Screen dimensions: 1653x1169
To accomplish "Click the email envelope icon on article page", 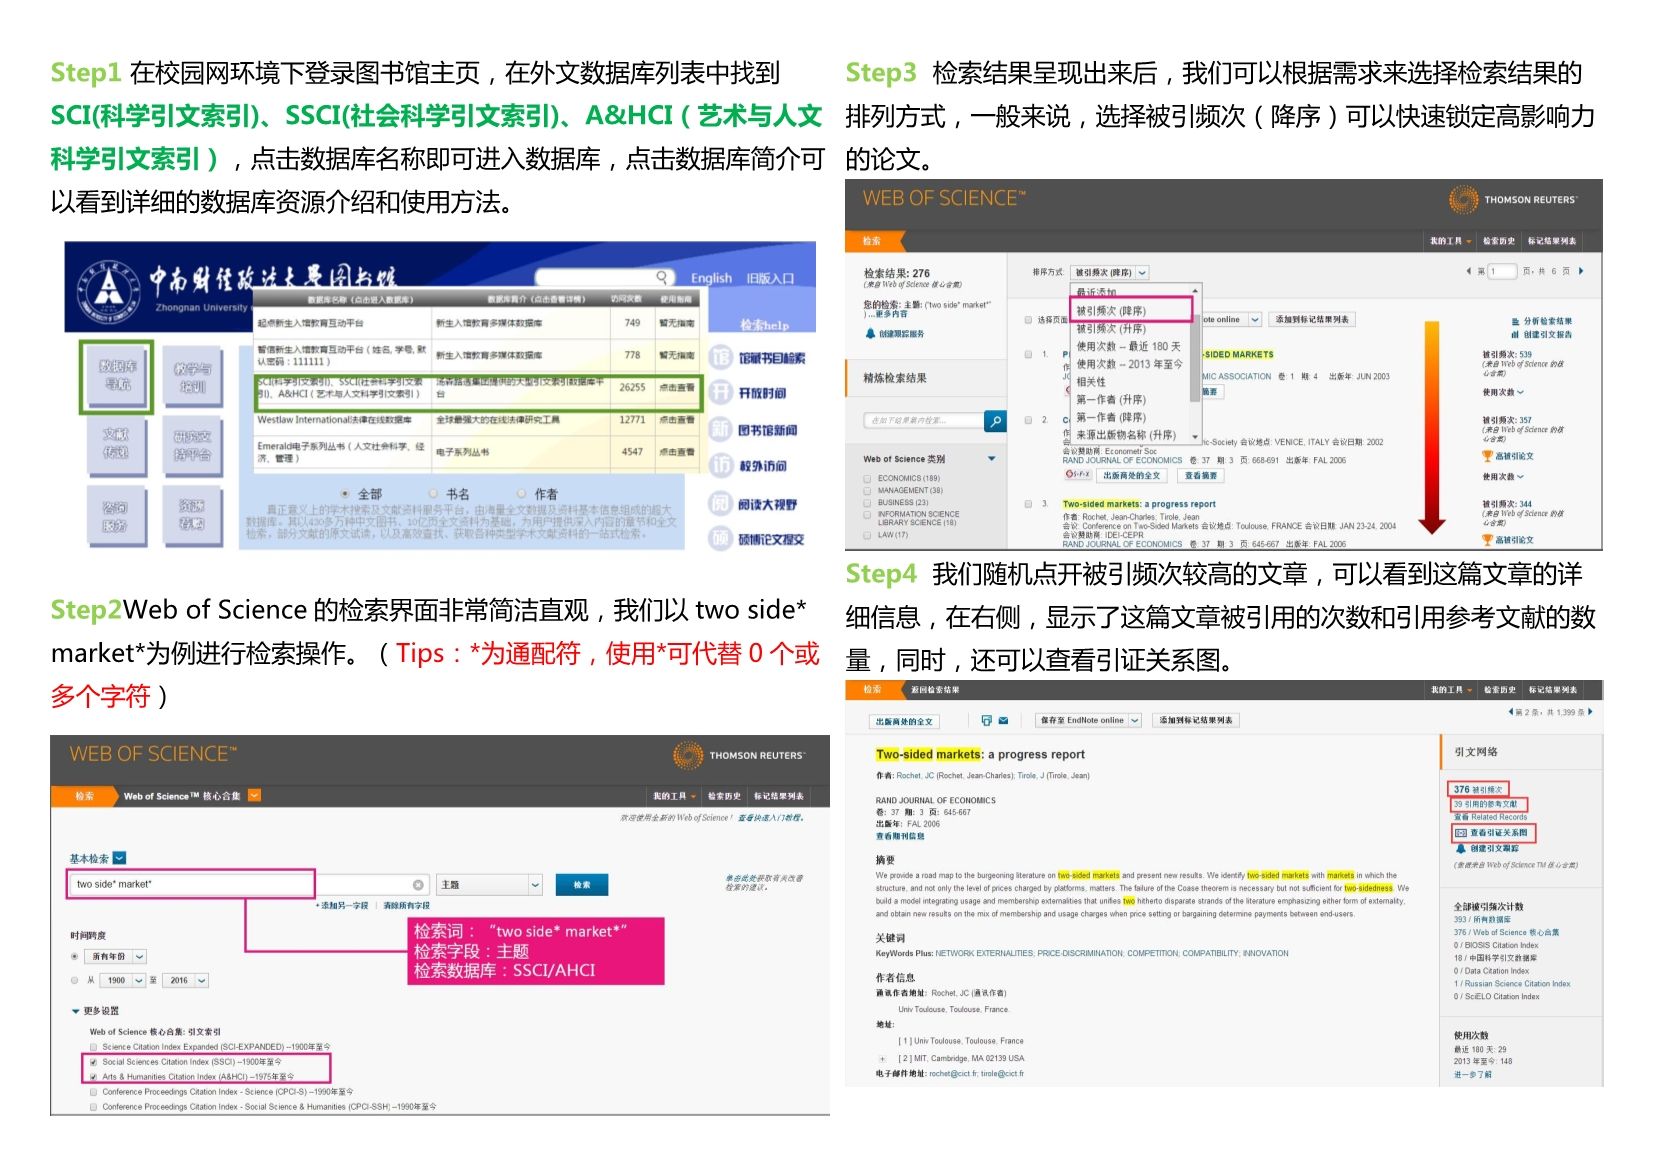I will [x=1003, y=720].
